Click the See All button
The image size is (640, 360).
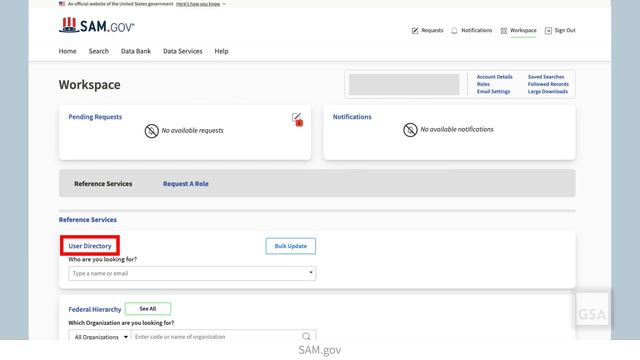coord(148,309)
